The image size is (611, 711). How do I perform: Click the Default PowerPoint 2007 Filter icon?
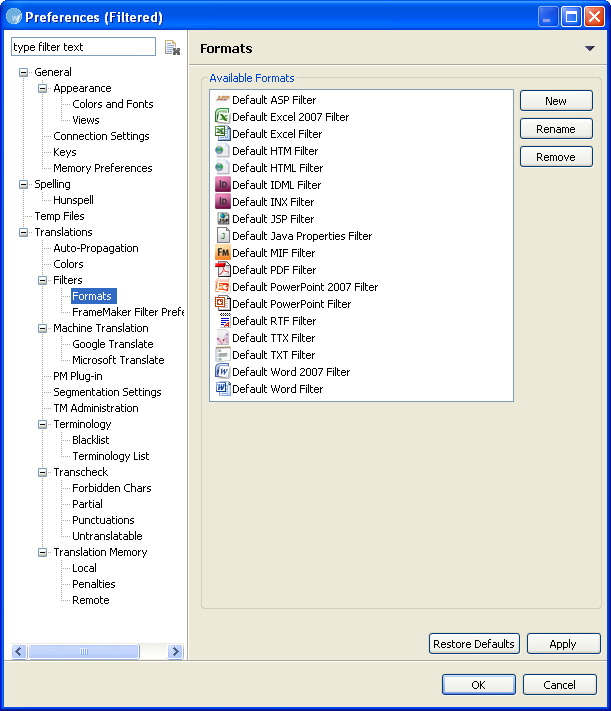[222, 287]
